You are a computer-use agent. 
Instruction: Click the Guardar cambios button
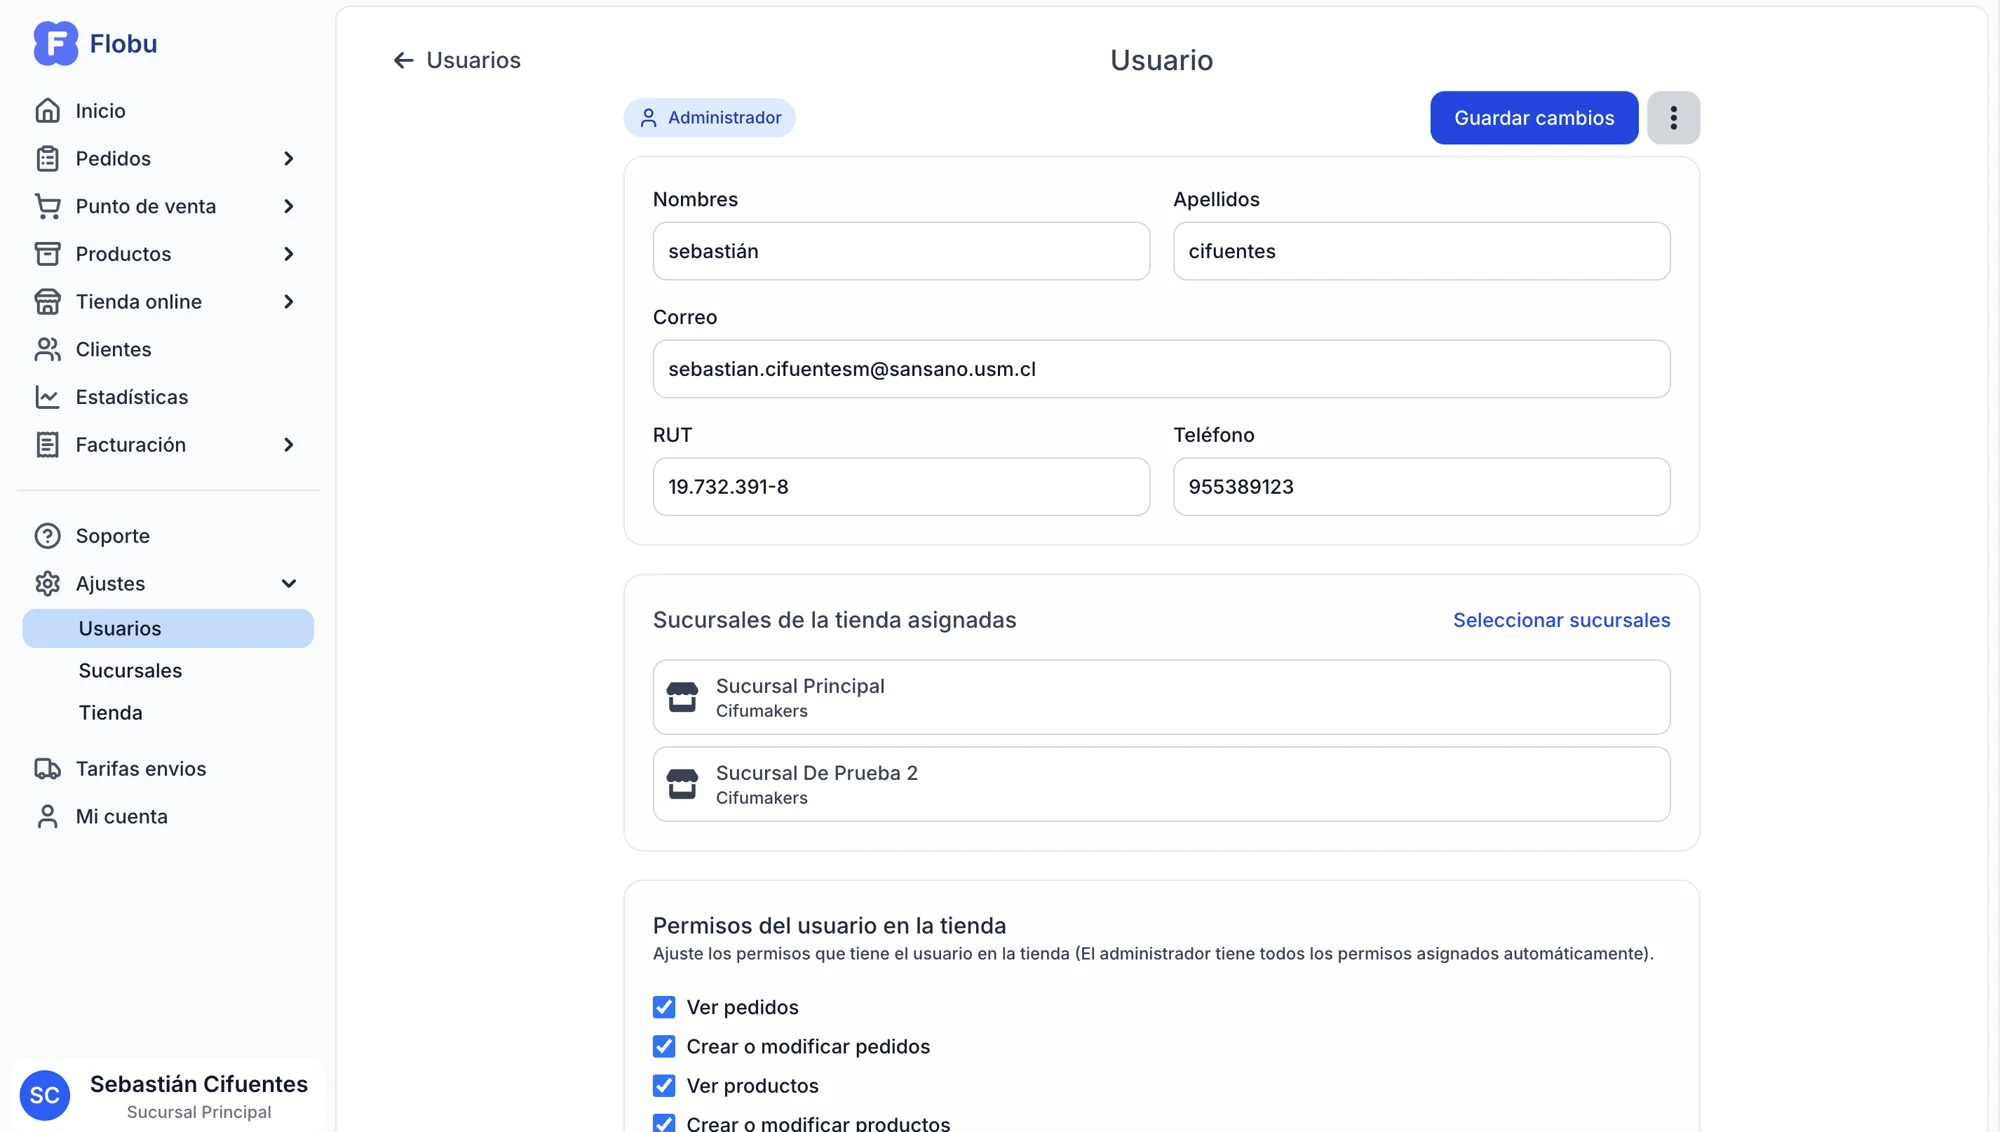point(1533,118)
